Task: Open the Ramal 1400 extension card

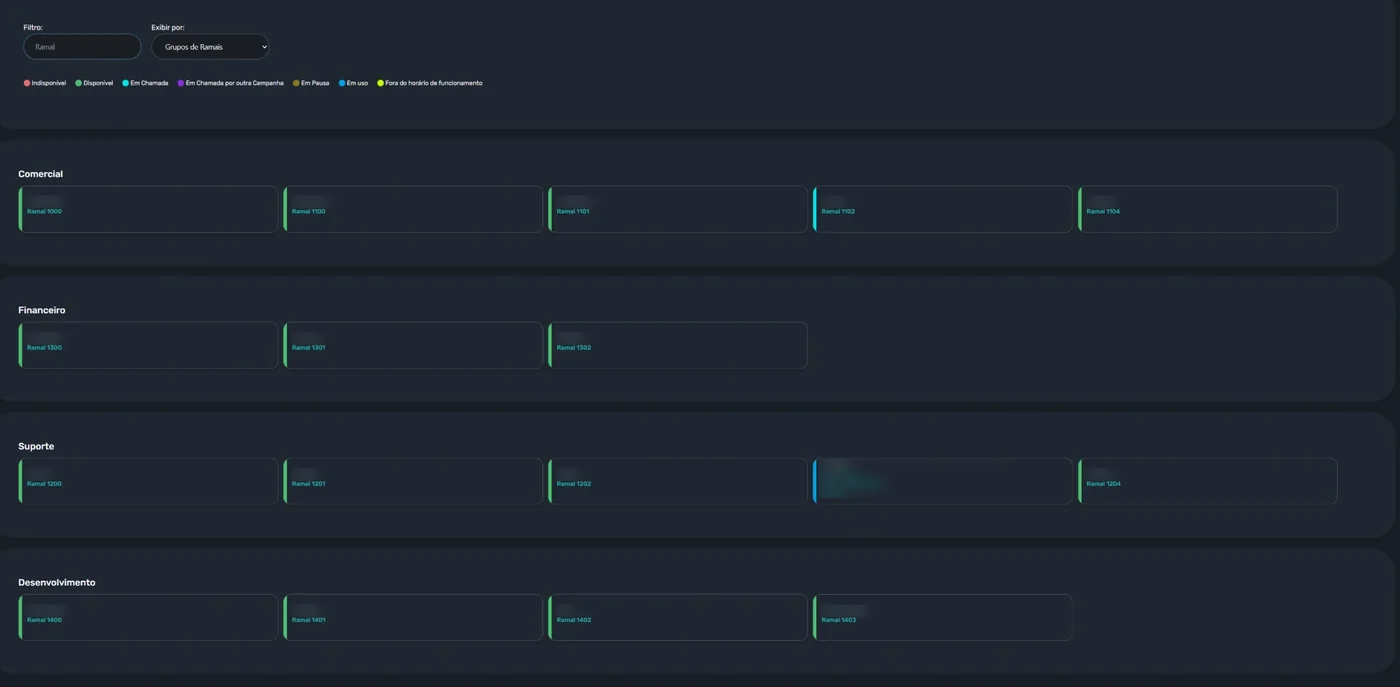Action: (148, 617)
